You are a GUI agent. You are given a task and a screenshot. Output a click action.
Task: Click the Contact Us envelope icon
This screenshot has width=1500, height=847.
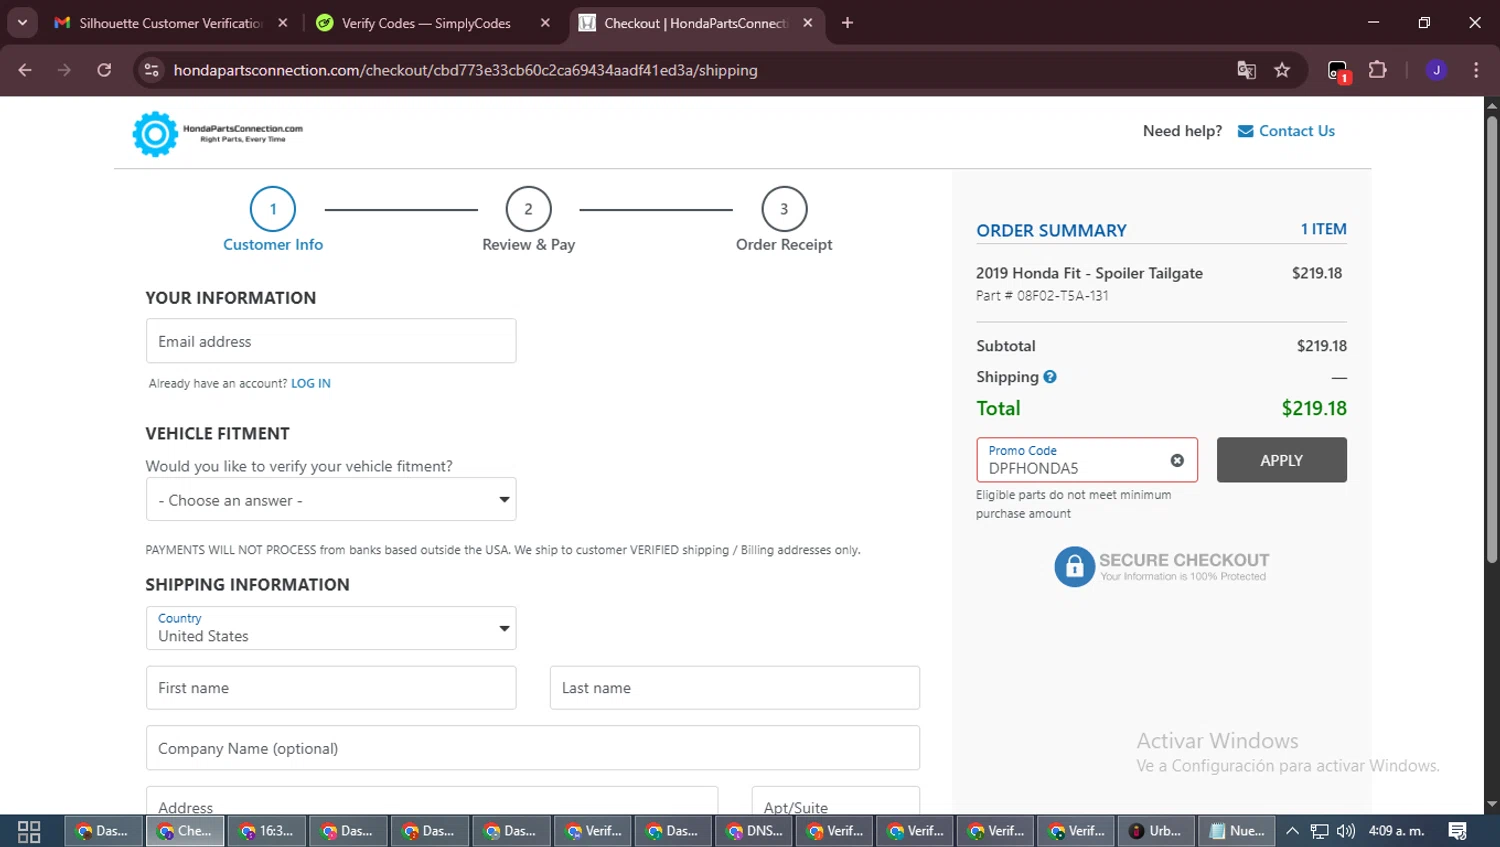1245,131
